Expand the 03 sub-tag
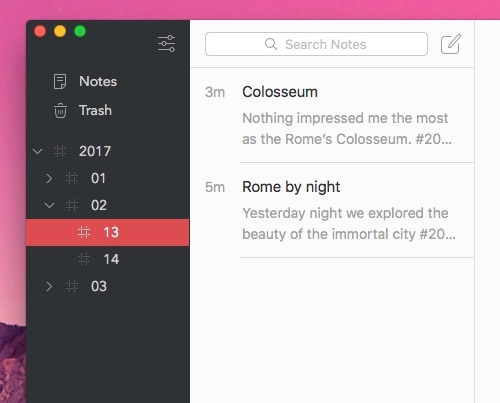 49,286
